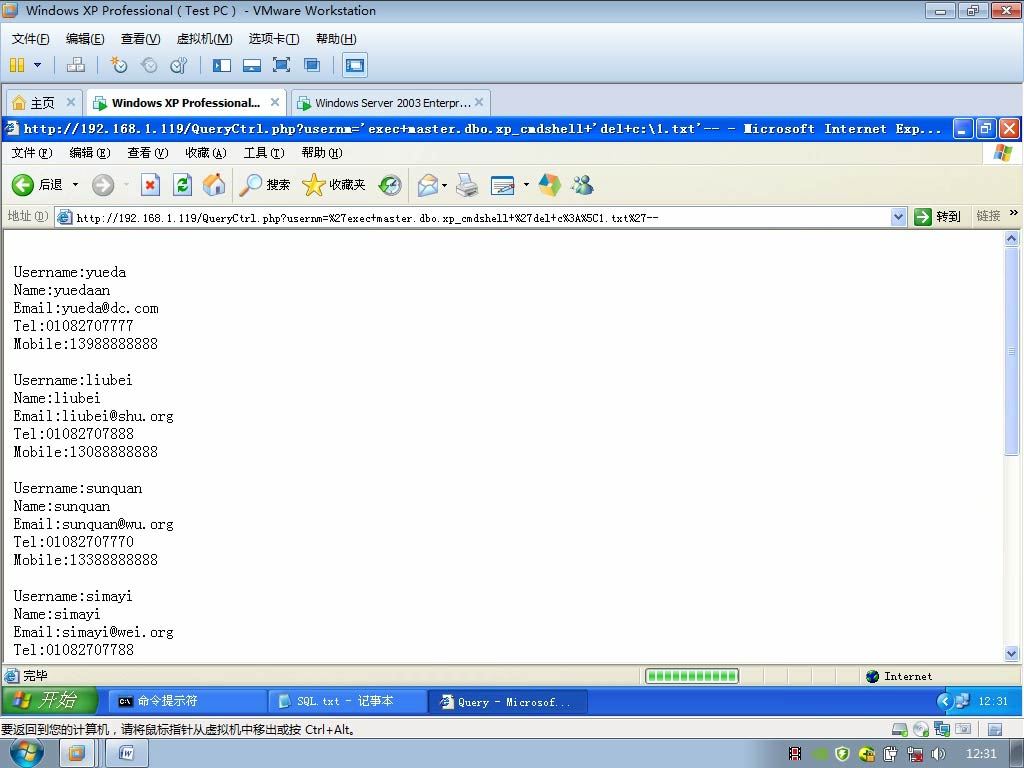Switch to Query Microsoft taskbar item

tap(508, 701)
